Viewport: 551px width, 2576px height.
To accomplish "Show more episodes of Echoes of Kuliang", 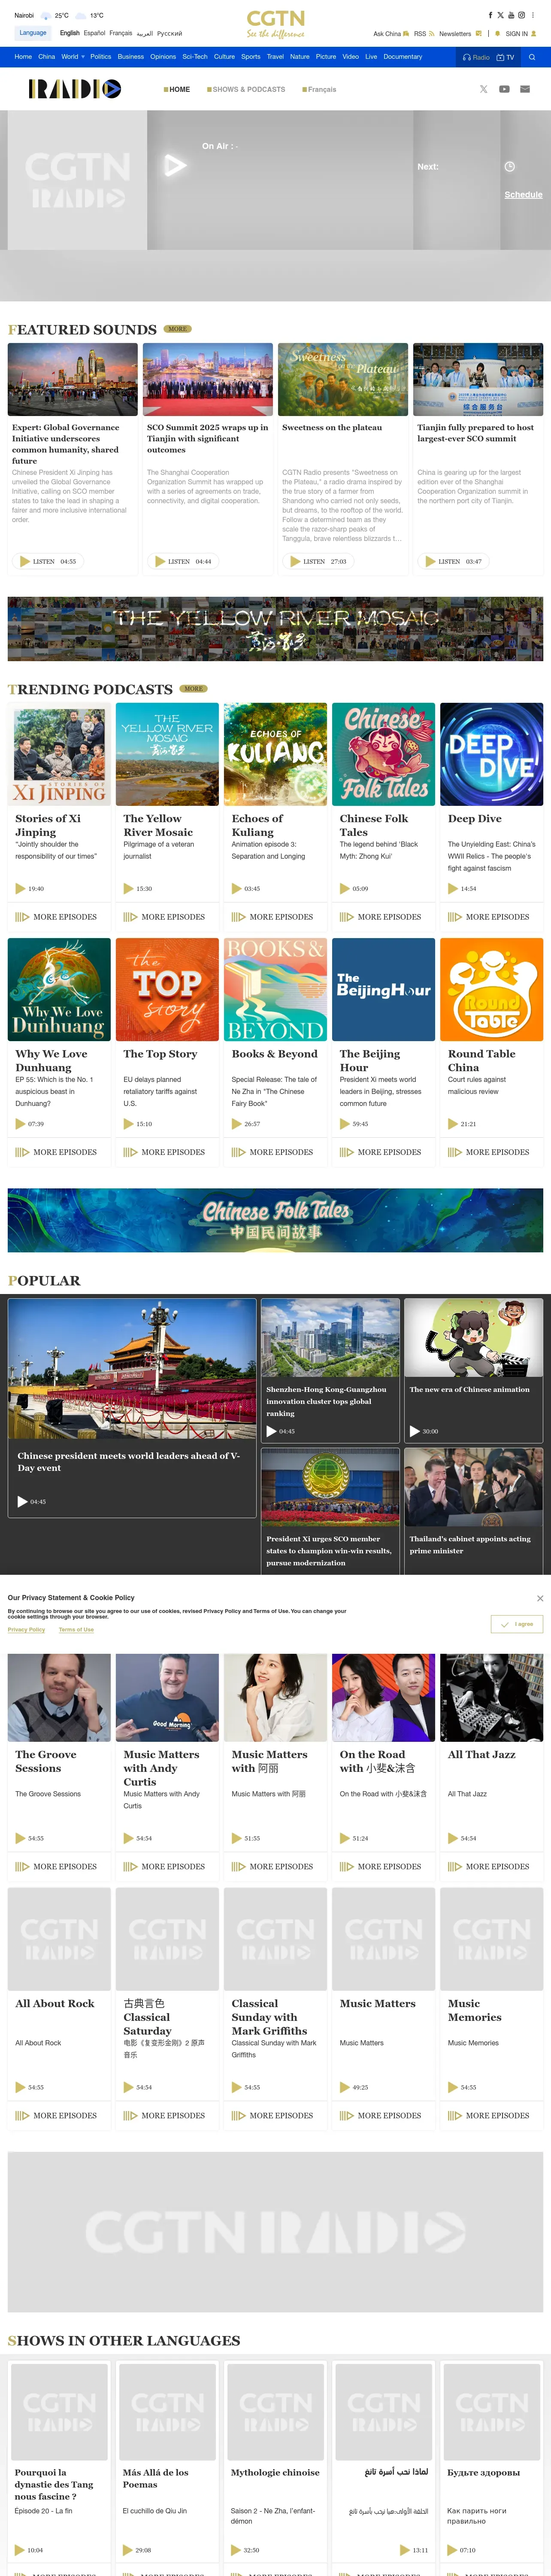I will click(x=272, y=917).
